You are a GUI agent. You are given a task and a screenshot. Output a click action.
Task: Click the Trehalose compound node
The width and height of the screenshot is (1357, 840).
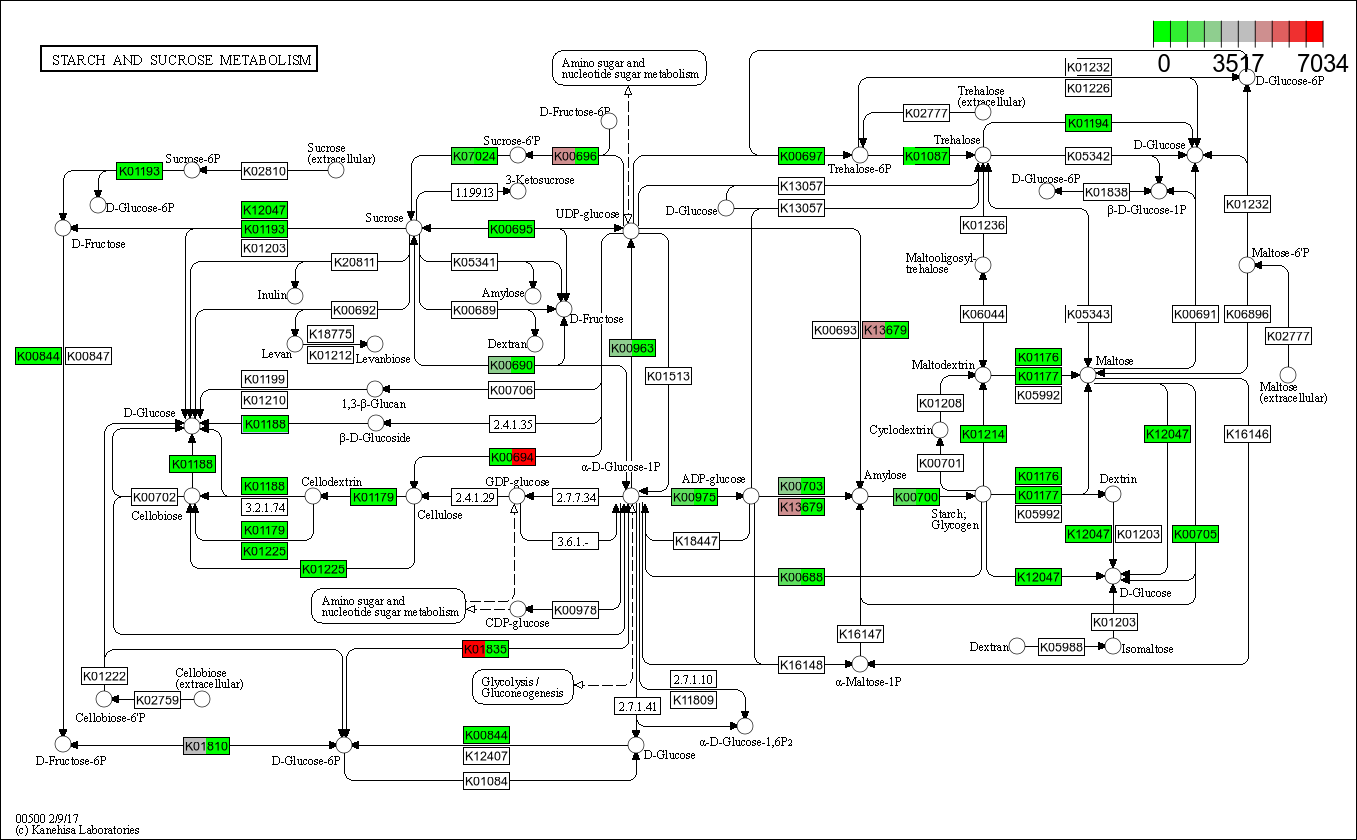click(982, 156)
